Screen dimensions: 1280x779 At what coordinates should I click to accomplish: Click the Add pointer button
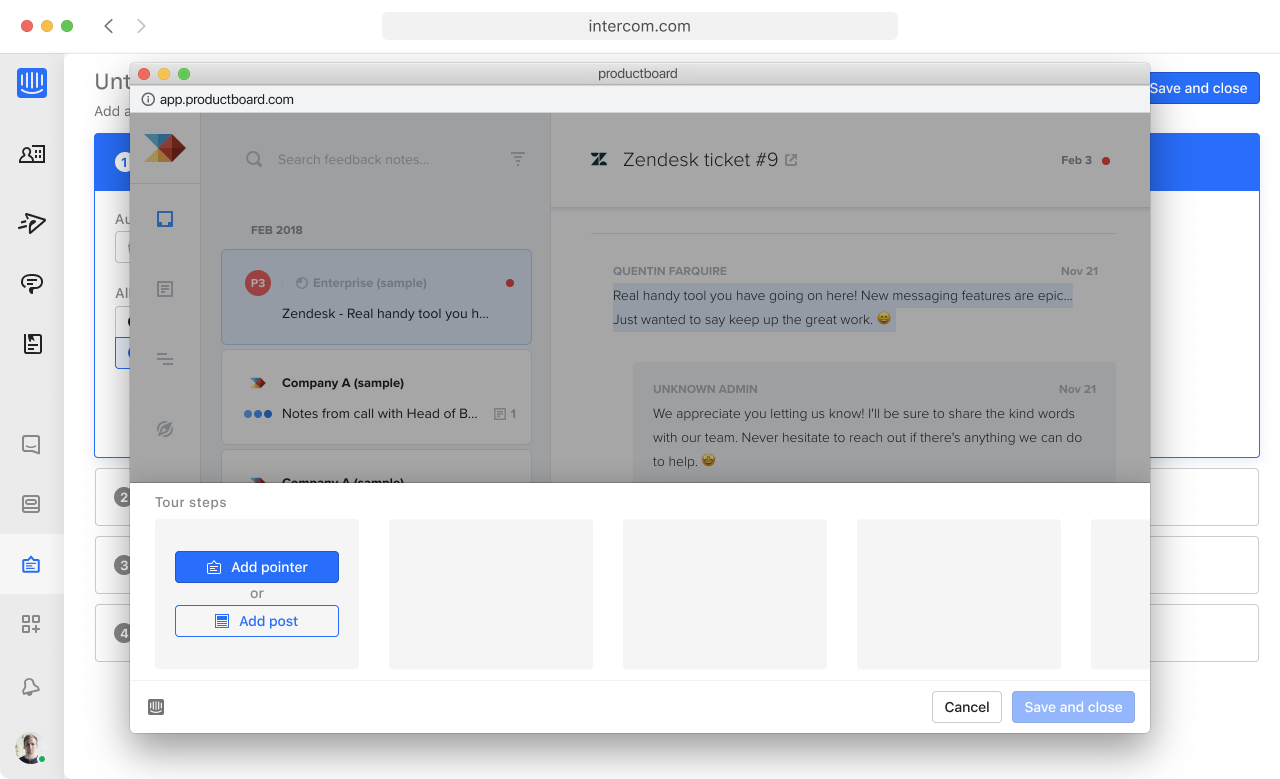[257, 567]
